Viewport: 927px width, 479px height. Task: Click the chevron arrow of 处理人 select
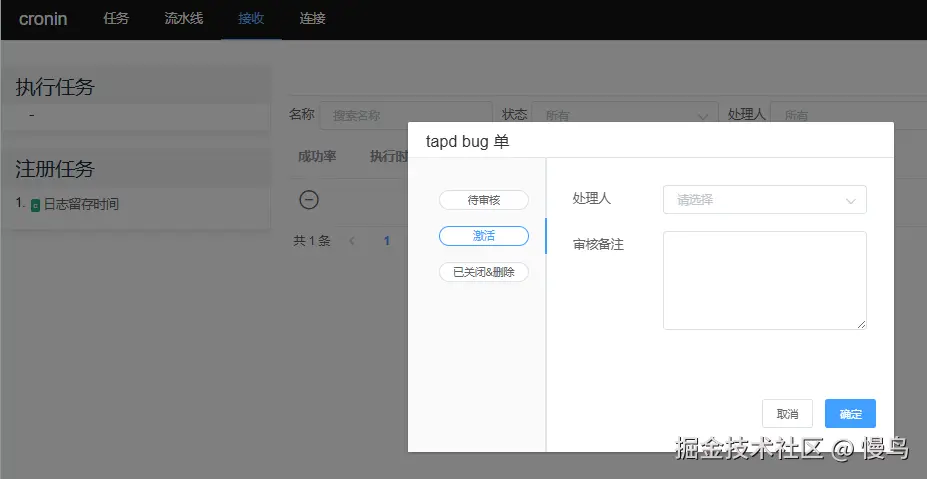[x=851, y=201]
